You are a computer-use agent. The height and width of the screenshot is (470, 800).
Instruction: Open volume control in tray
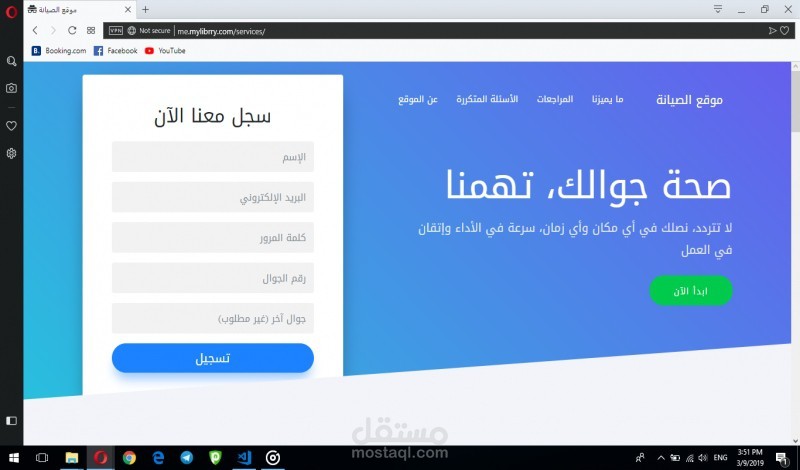tap(703, 458)
